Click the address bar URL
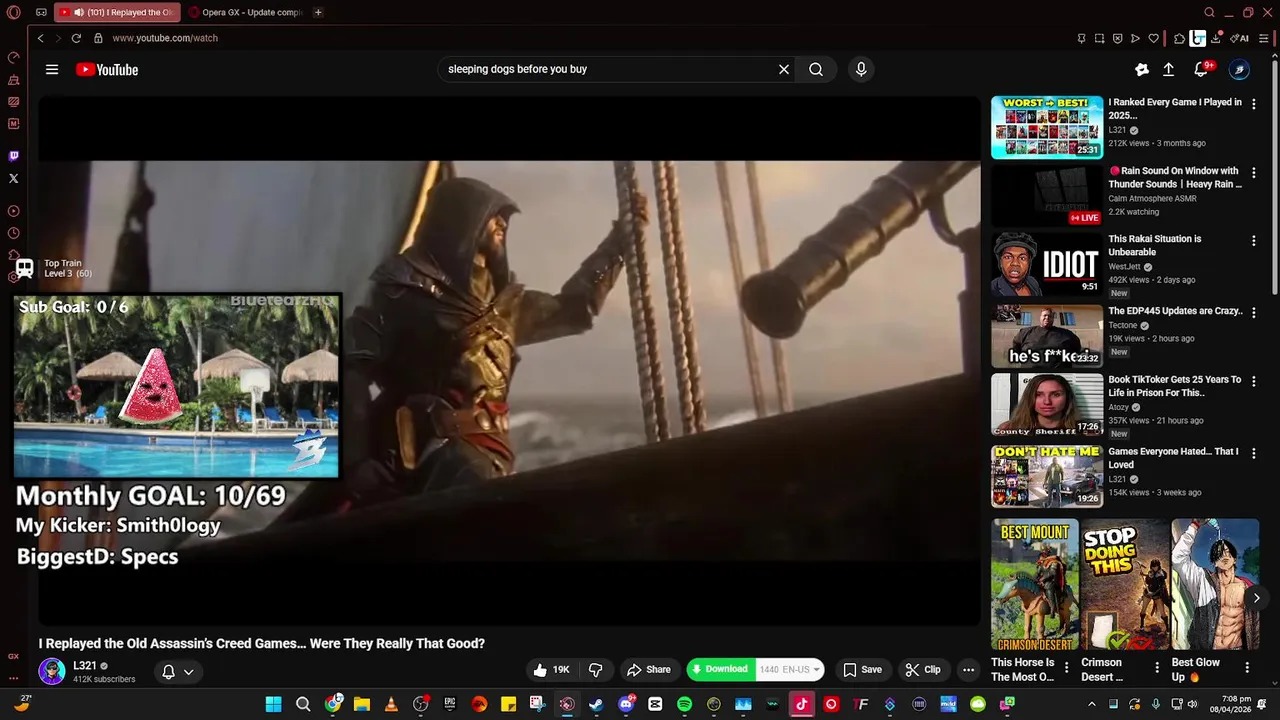 tap(165, 38)
